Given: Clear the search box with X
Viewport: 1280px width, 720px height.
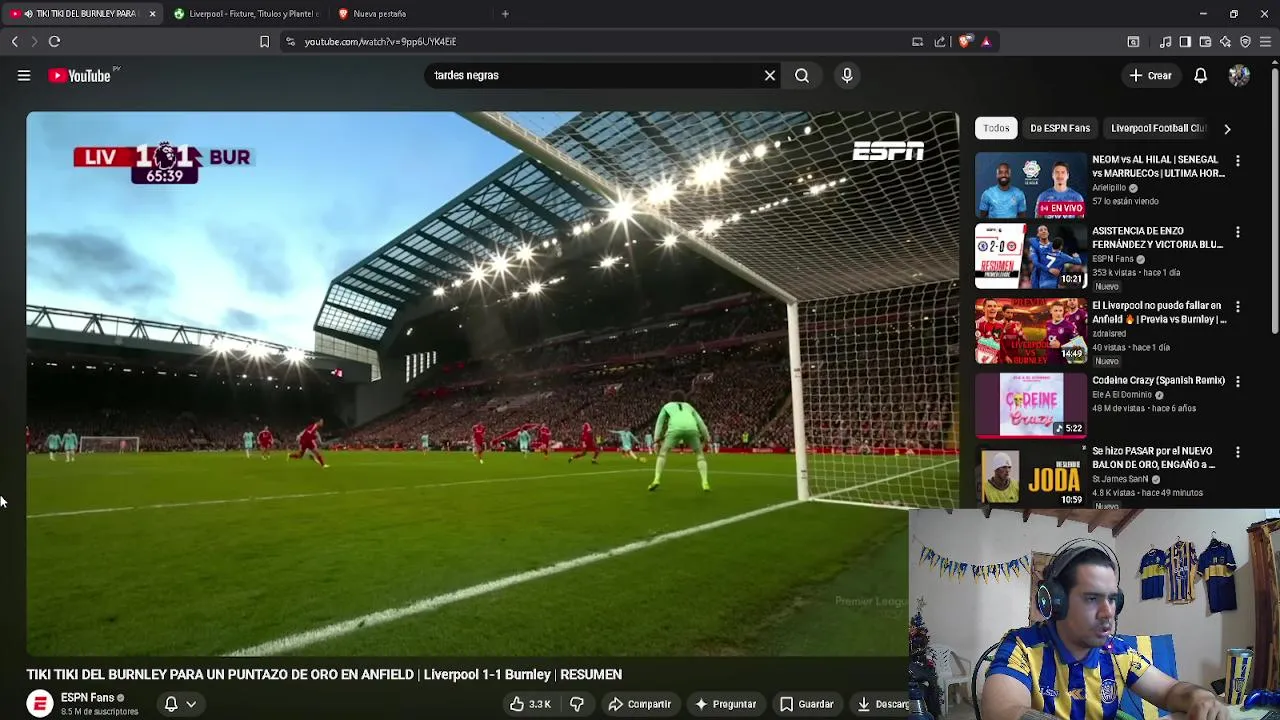Looking at the screenshot, I should [x=770, y=75].
